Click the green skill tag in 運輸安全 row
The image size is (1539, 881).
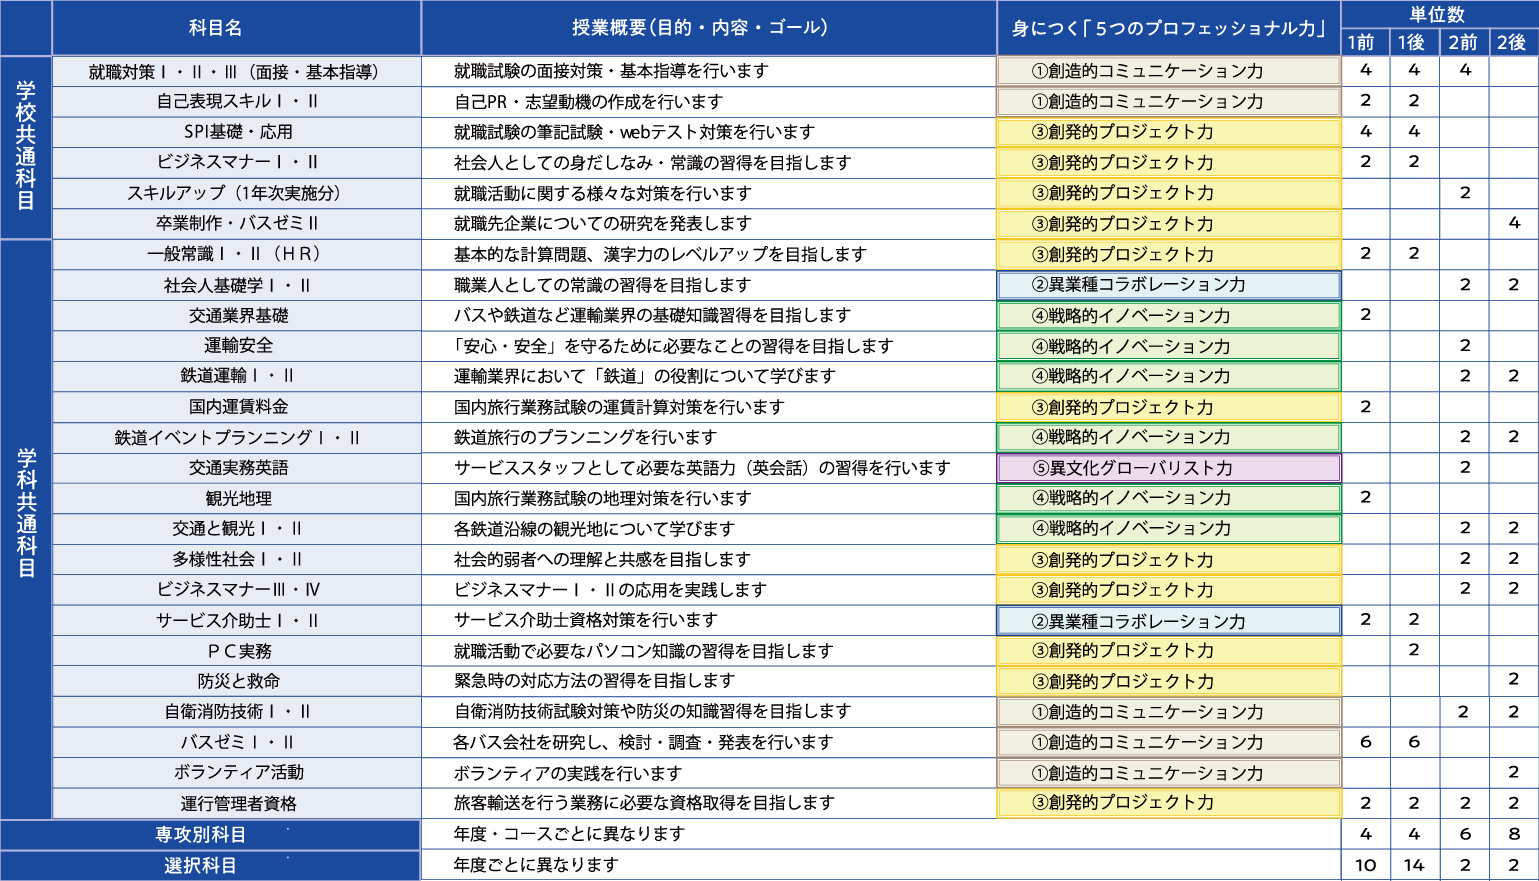1168,346
